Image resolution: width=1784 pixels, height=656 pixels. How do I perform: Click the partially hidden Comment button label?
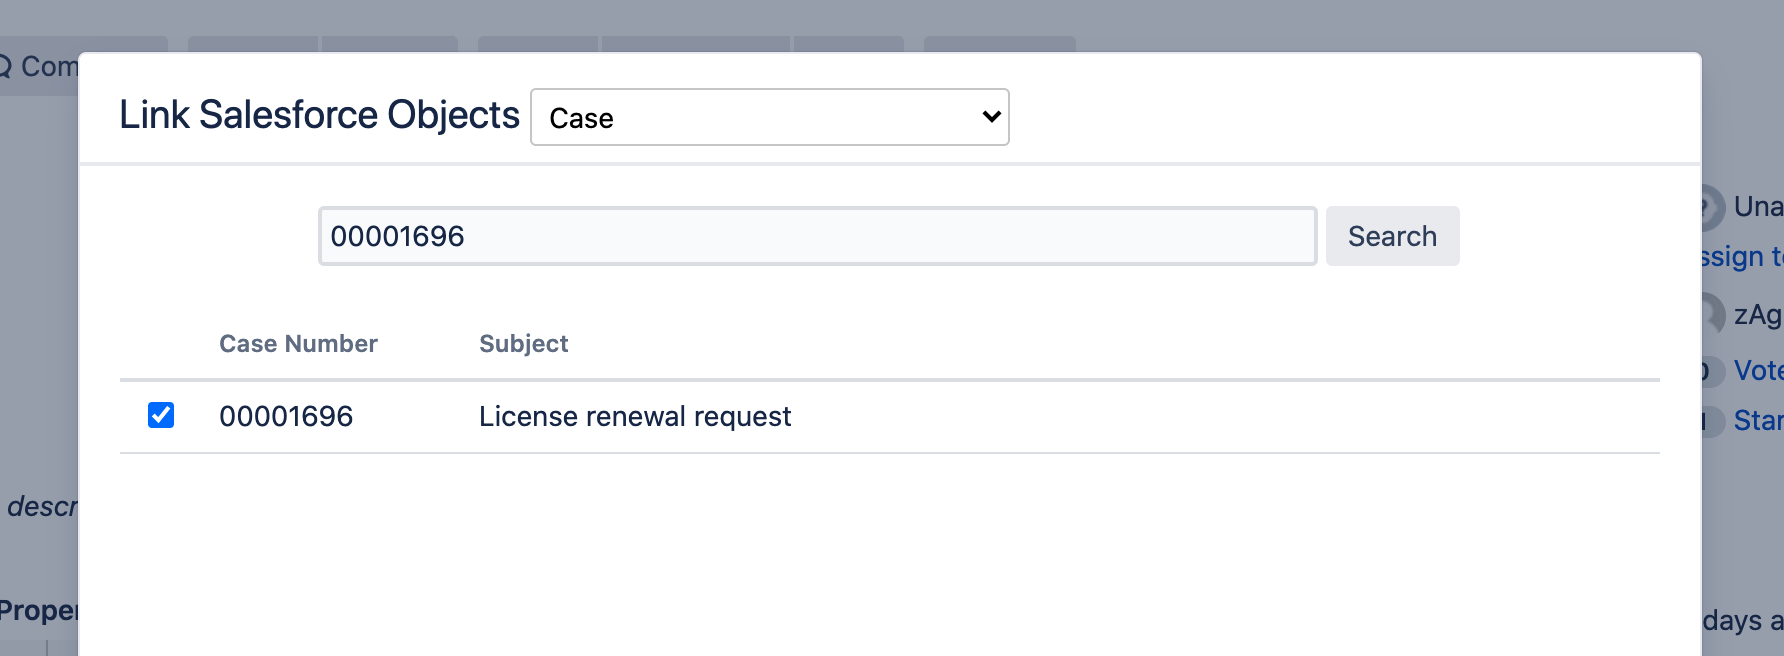pyautogui.click(x=48, y=67)
